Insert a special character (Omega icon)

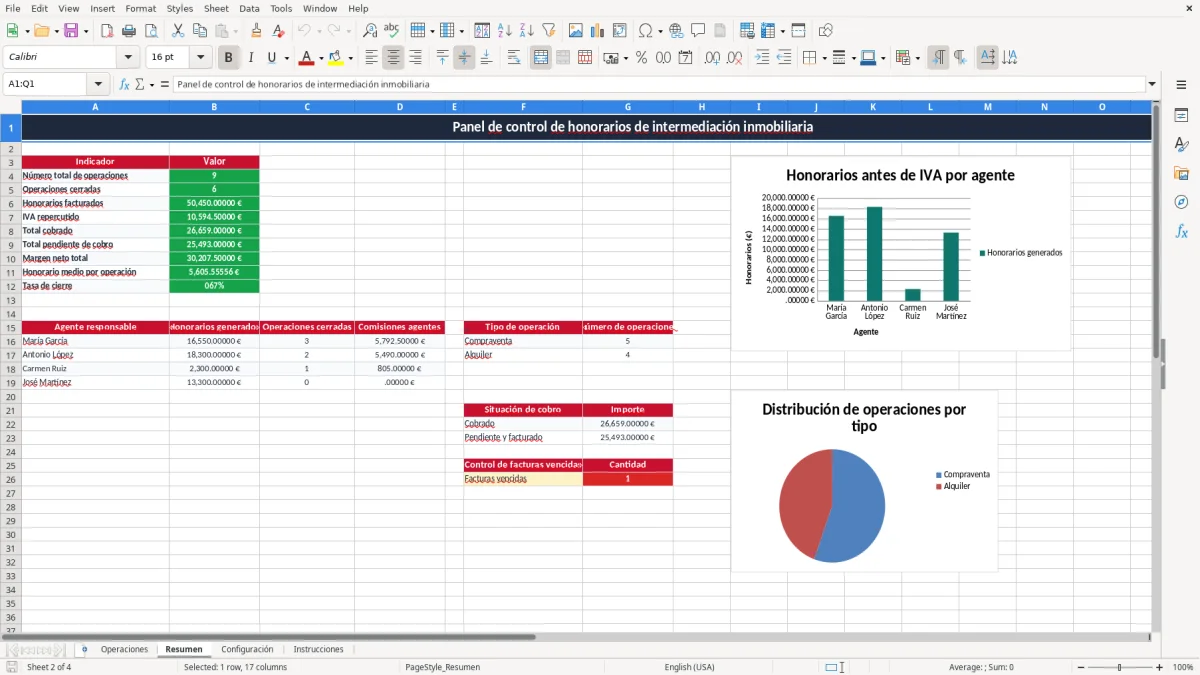tap(645, 31)
